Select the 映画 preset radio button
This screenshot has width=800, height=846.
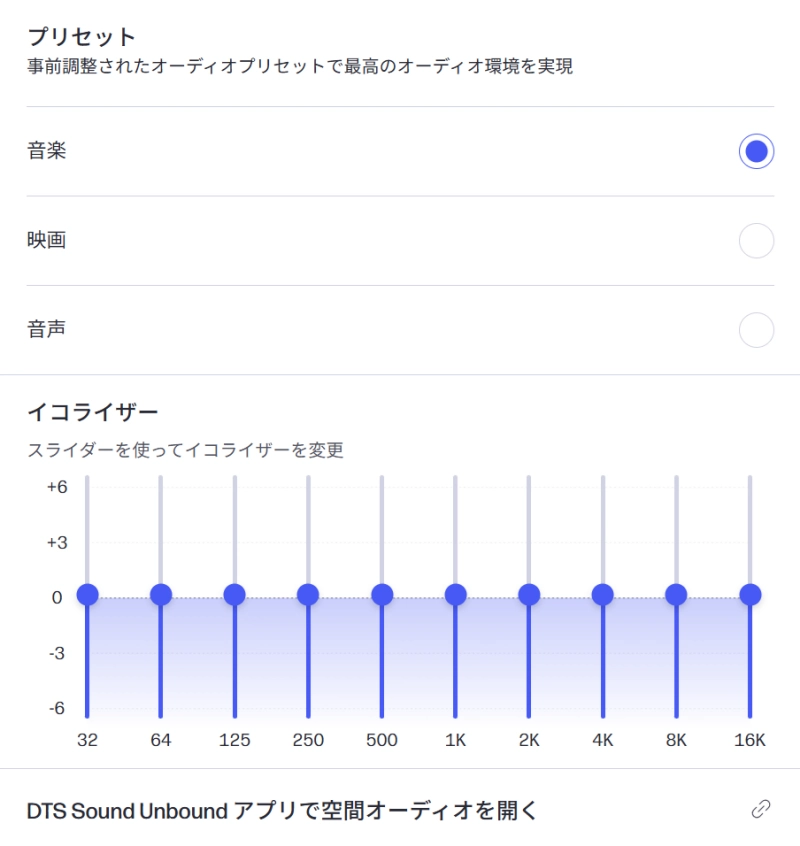click(x=757, y=240)
